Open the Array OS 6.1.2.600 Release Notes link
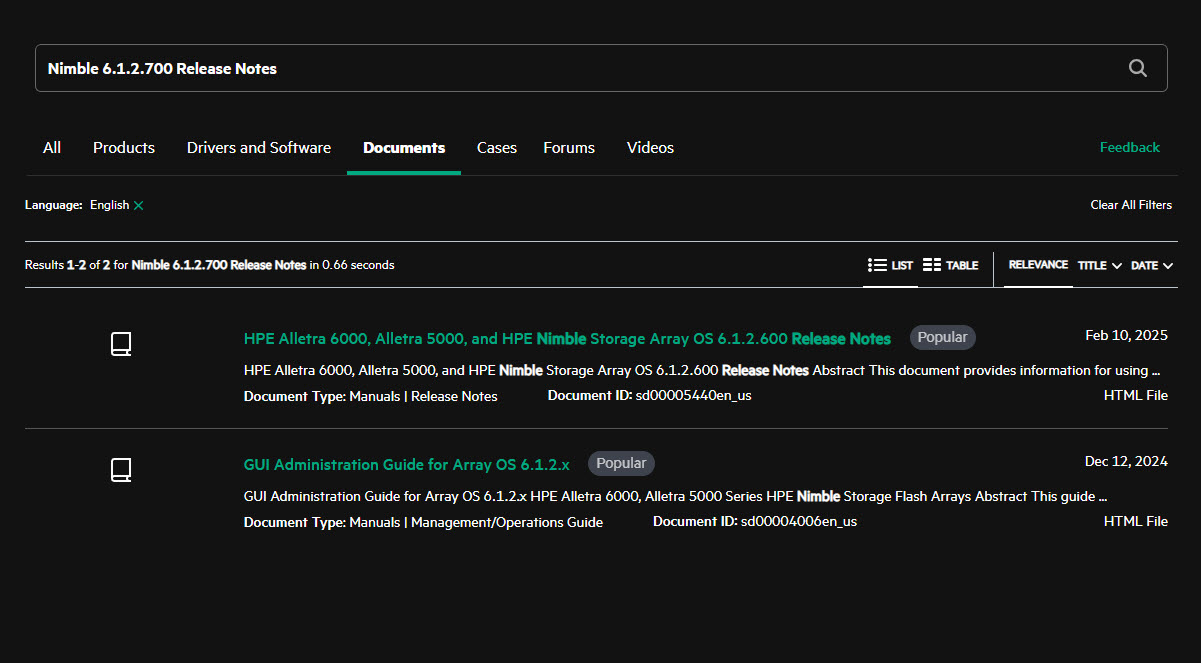The height and width of the screenshot is (663, 1201). 567,338
